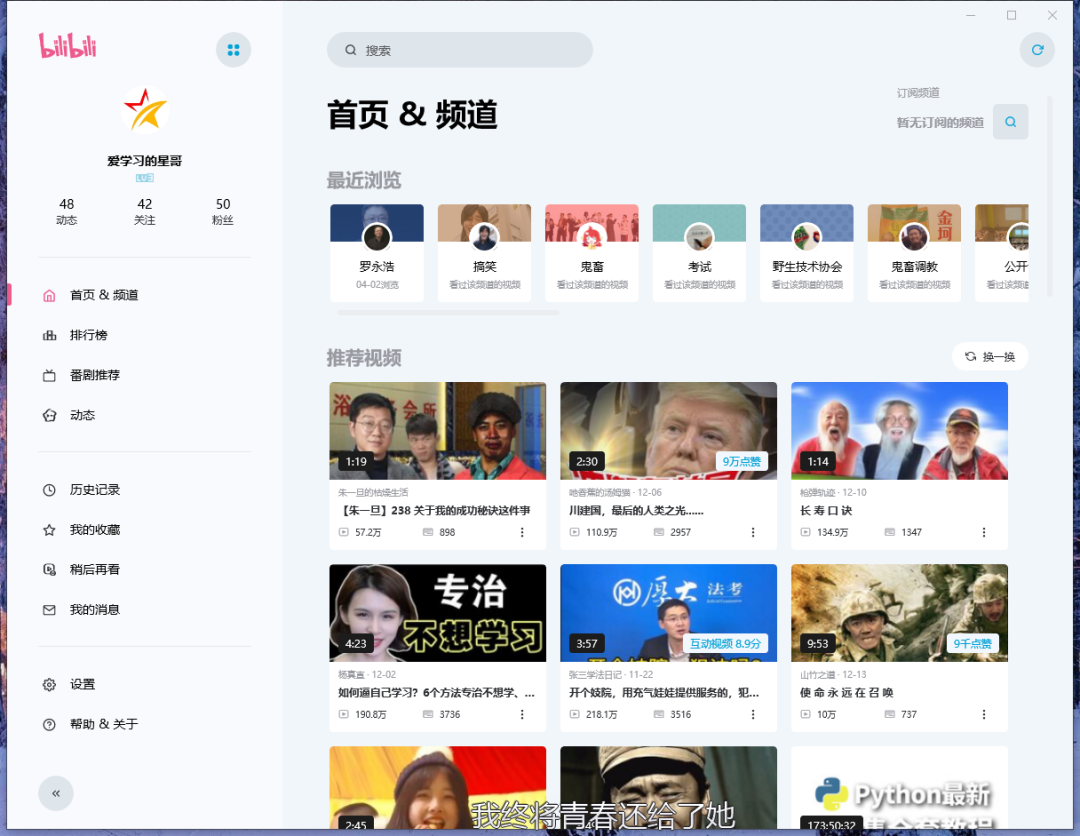Open 设置 settings page
The height and width of the screenshot is (836, 1080).
pos(145,685)
